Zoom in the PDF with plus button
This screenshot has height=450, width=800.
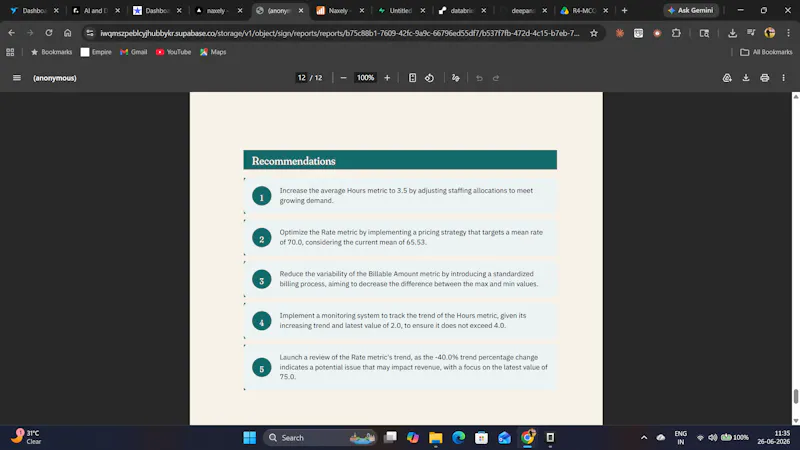click(387, 78)
